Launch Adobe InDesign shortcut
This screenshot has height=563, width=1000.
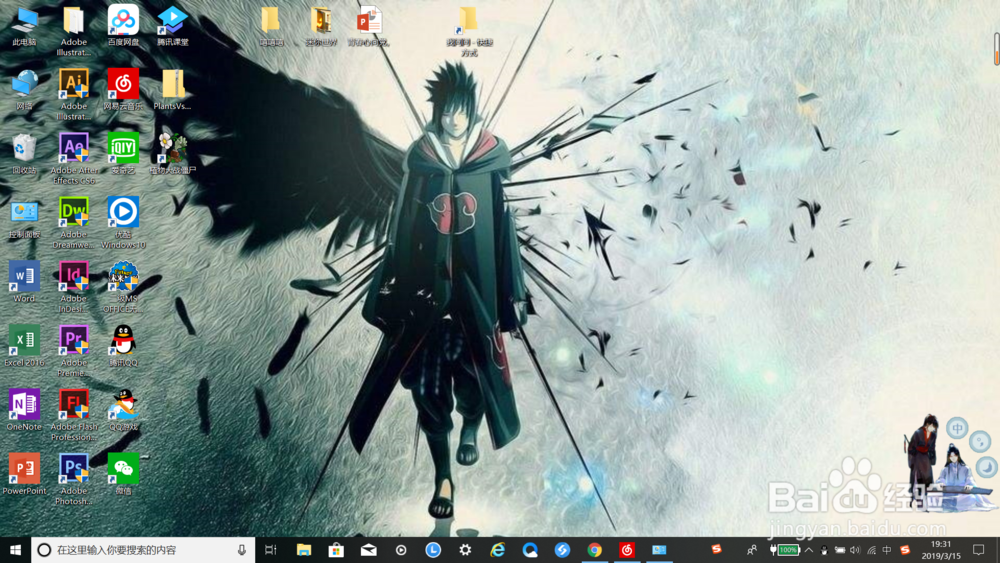(x=73, y=286)
